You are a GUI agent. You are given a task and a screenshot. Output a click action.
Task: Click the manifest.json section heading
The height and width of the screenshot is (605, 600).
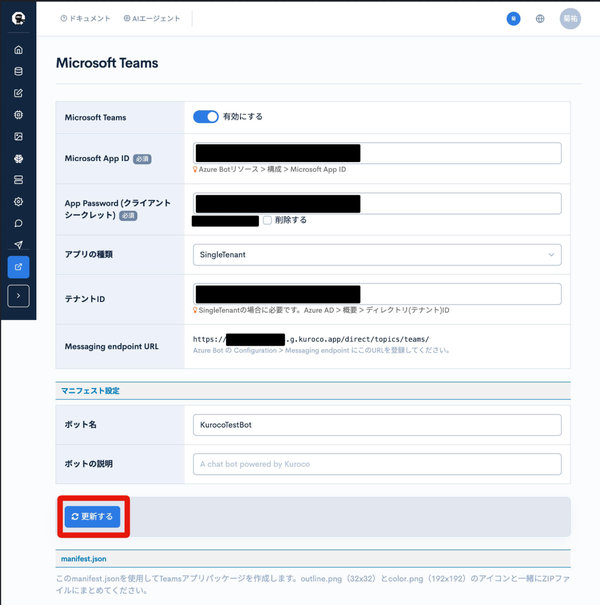84,559
